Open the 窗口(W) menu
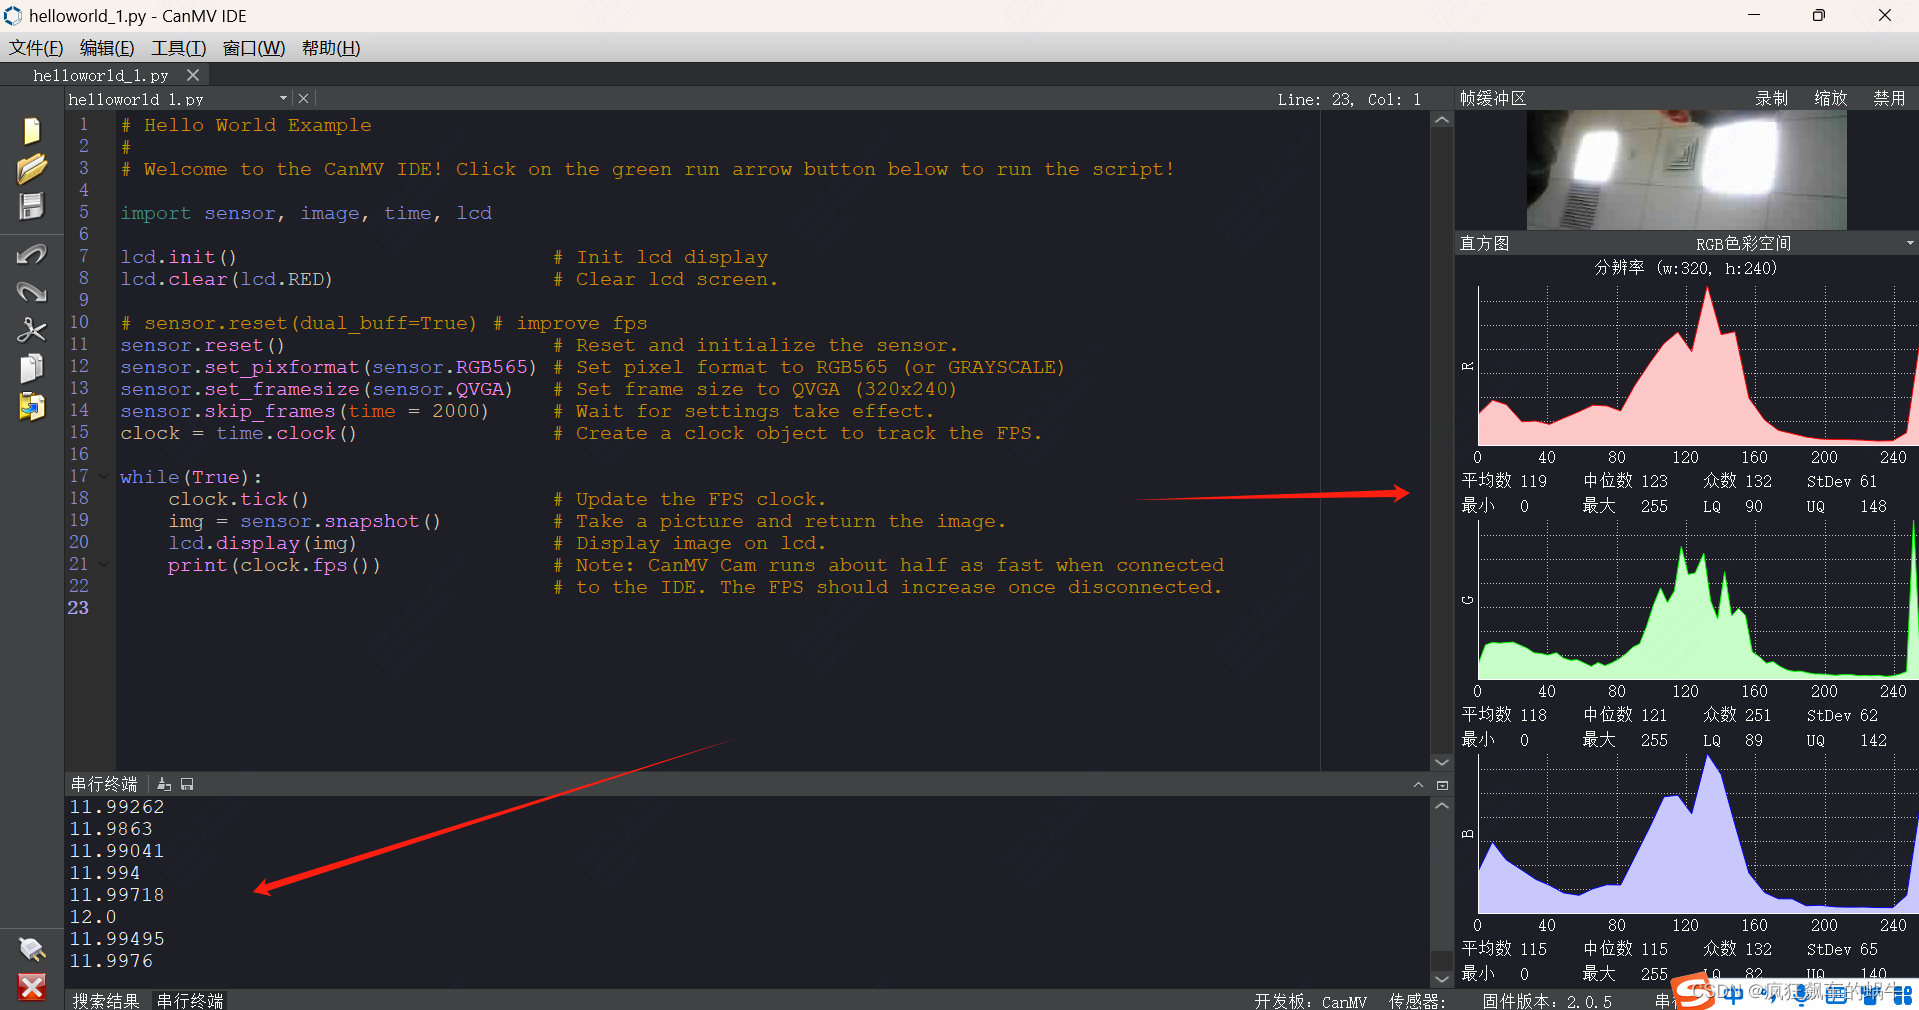Screen dimensions: 1919x1010 point(254,48)
